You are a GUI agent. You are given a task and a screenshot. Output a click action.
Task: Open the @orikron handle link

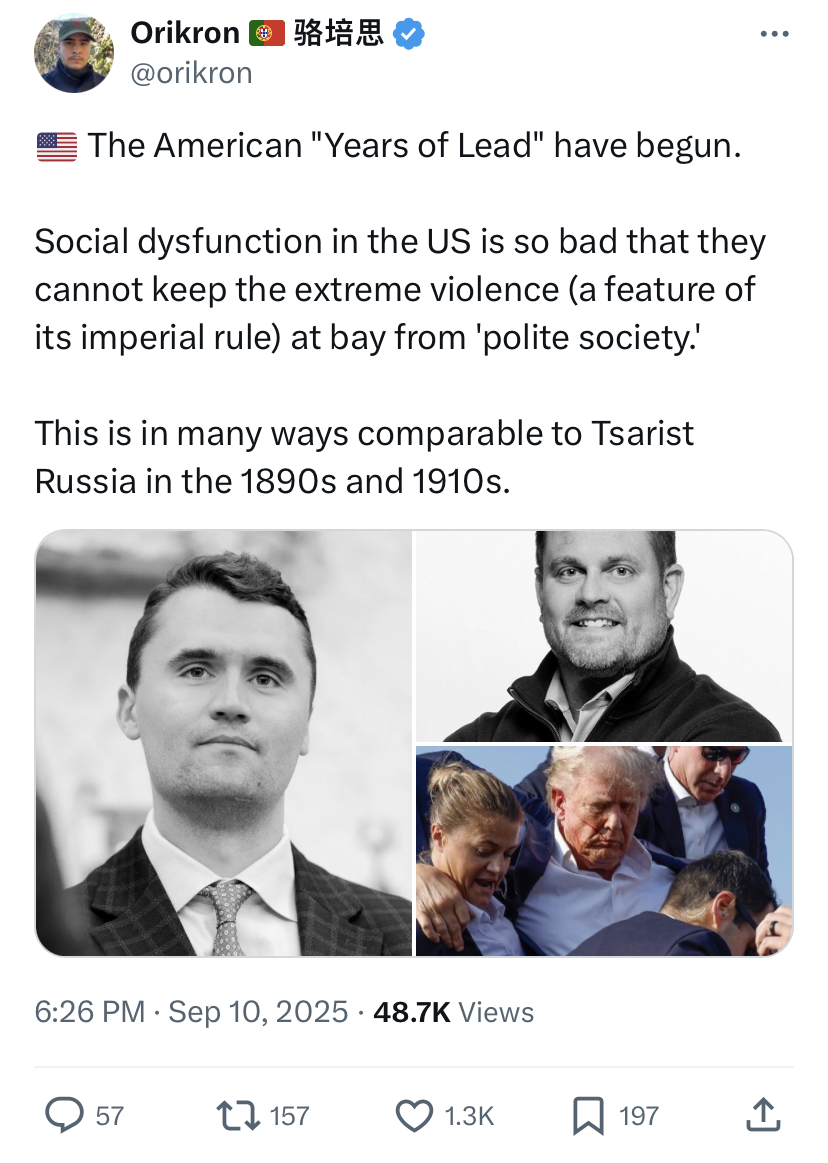pyautogui.click(x=191, y=73)
